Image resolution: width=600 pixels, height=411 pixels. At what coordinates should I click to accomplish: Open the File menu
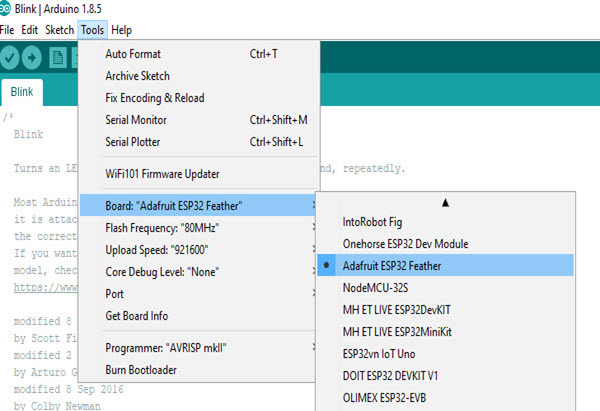pyautogui.click(x=8, y=30)
